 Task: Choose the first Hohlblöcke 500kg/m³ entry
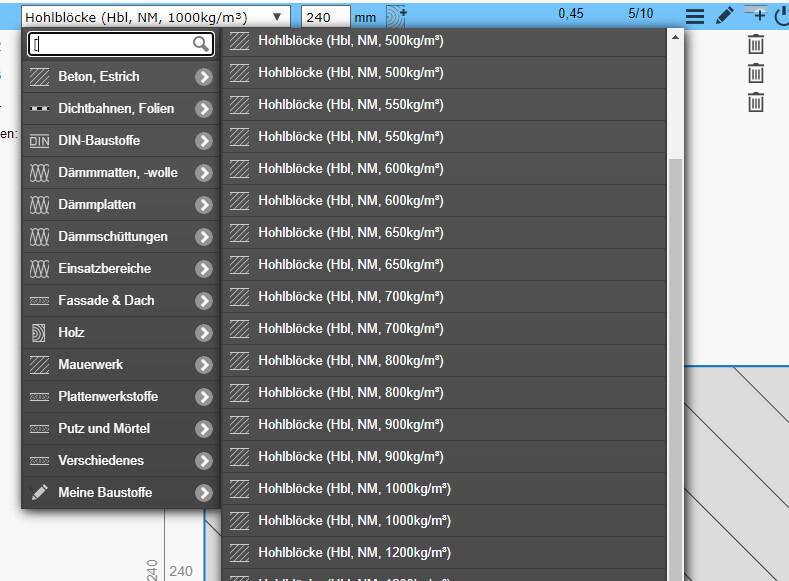(350, 41)
